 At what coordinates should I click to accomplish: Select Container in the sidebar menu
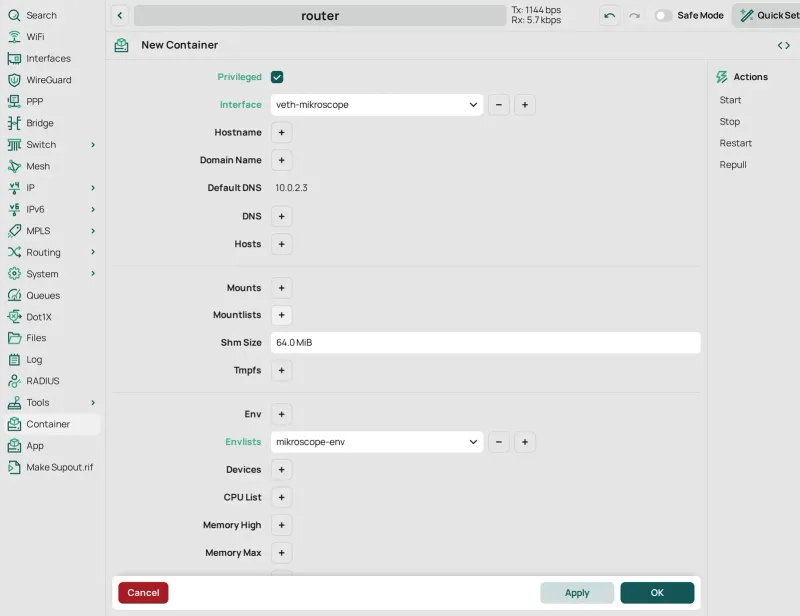coord(52,424)
